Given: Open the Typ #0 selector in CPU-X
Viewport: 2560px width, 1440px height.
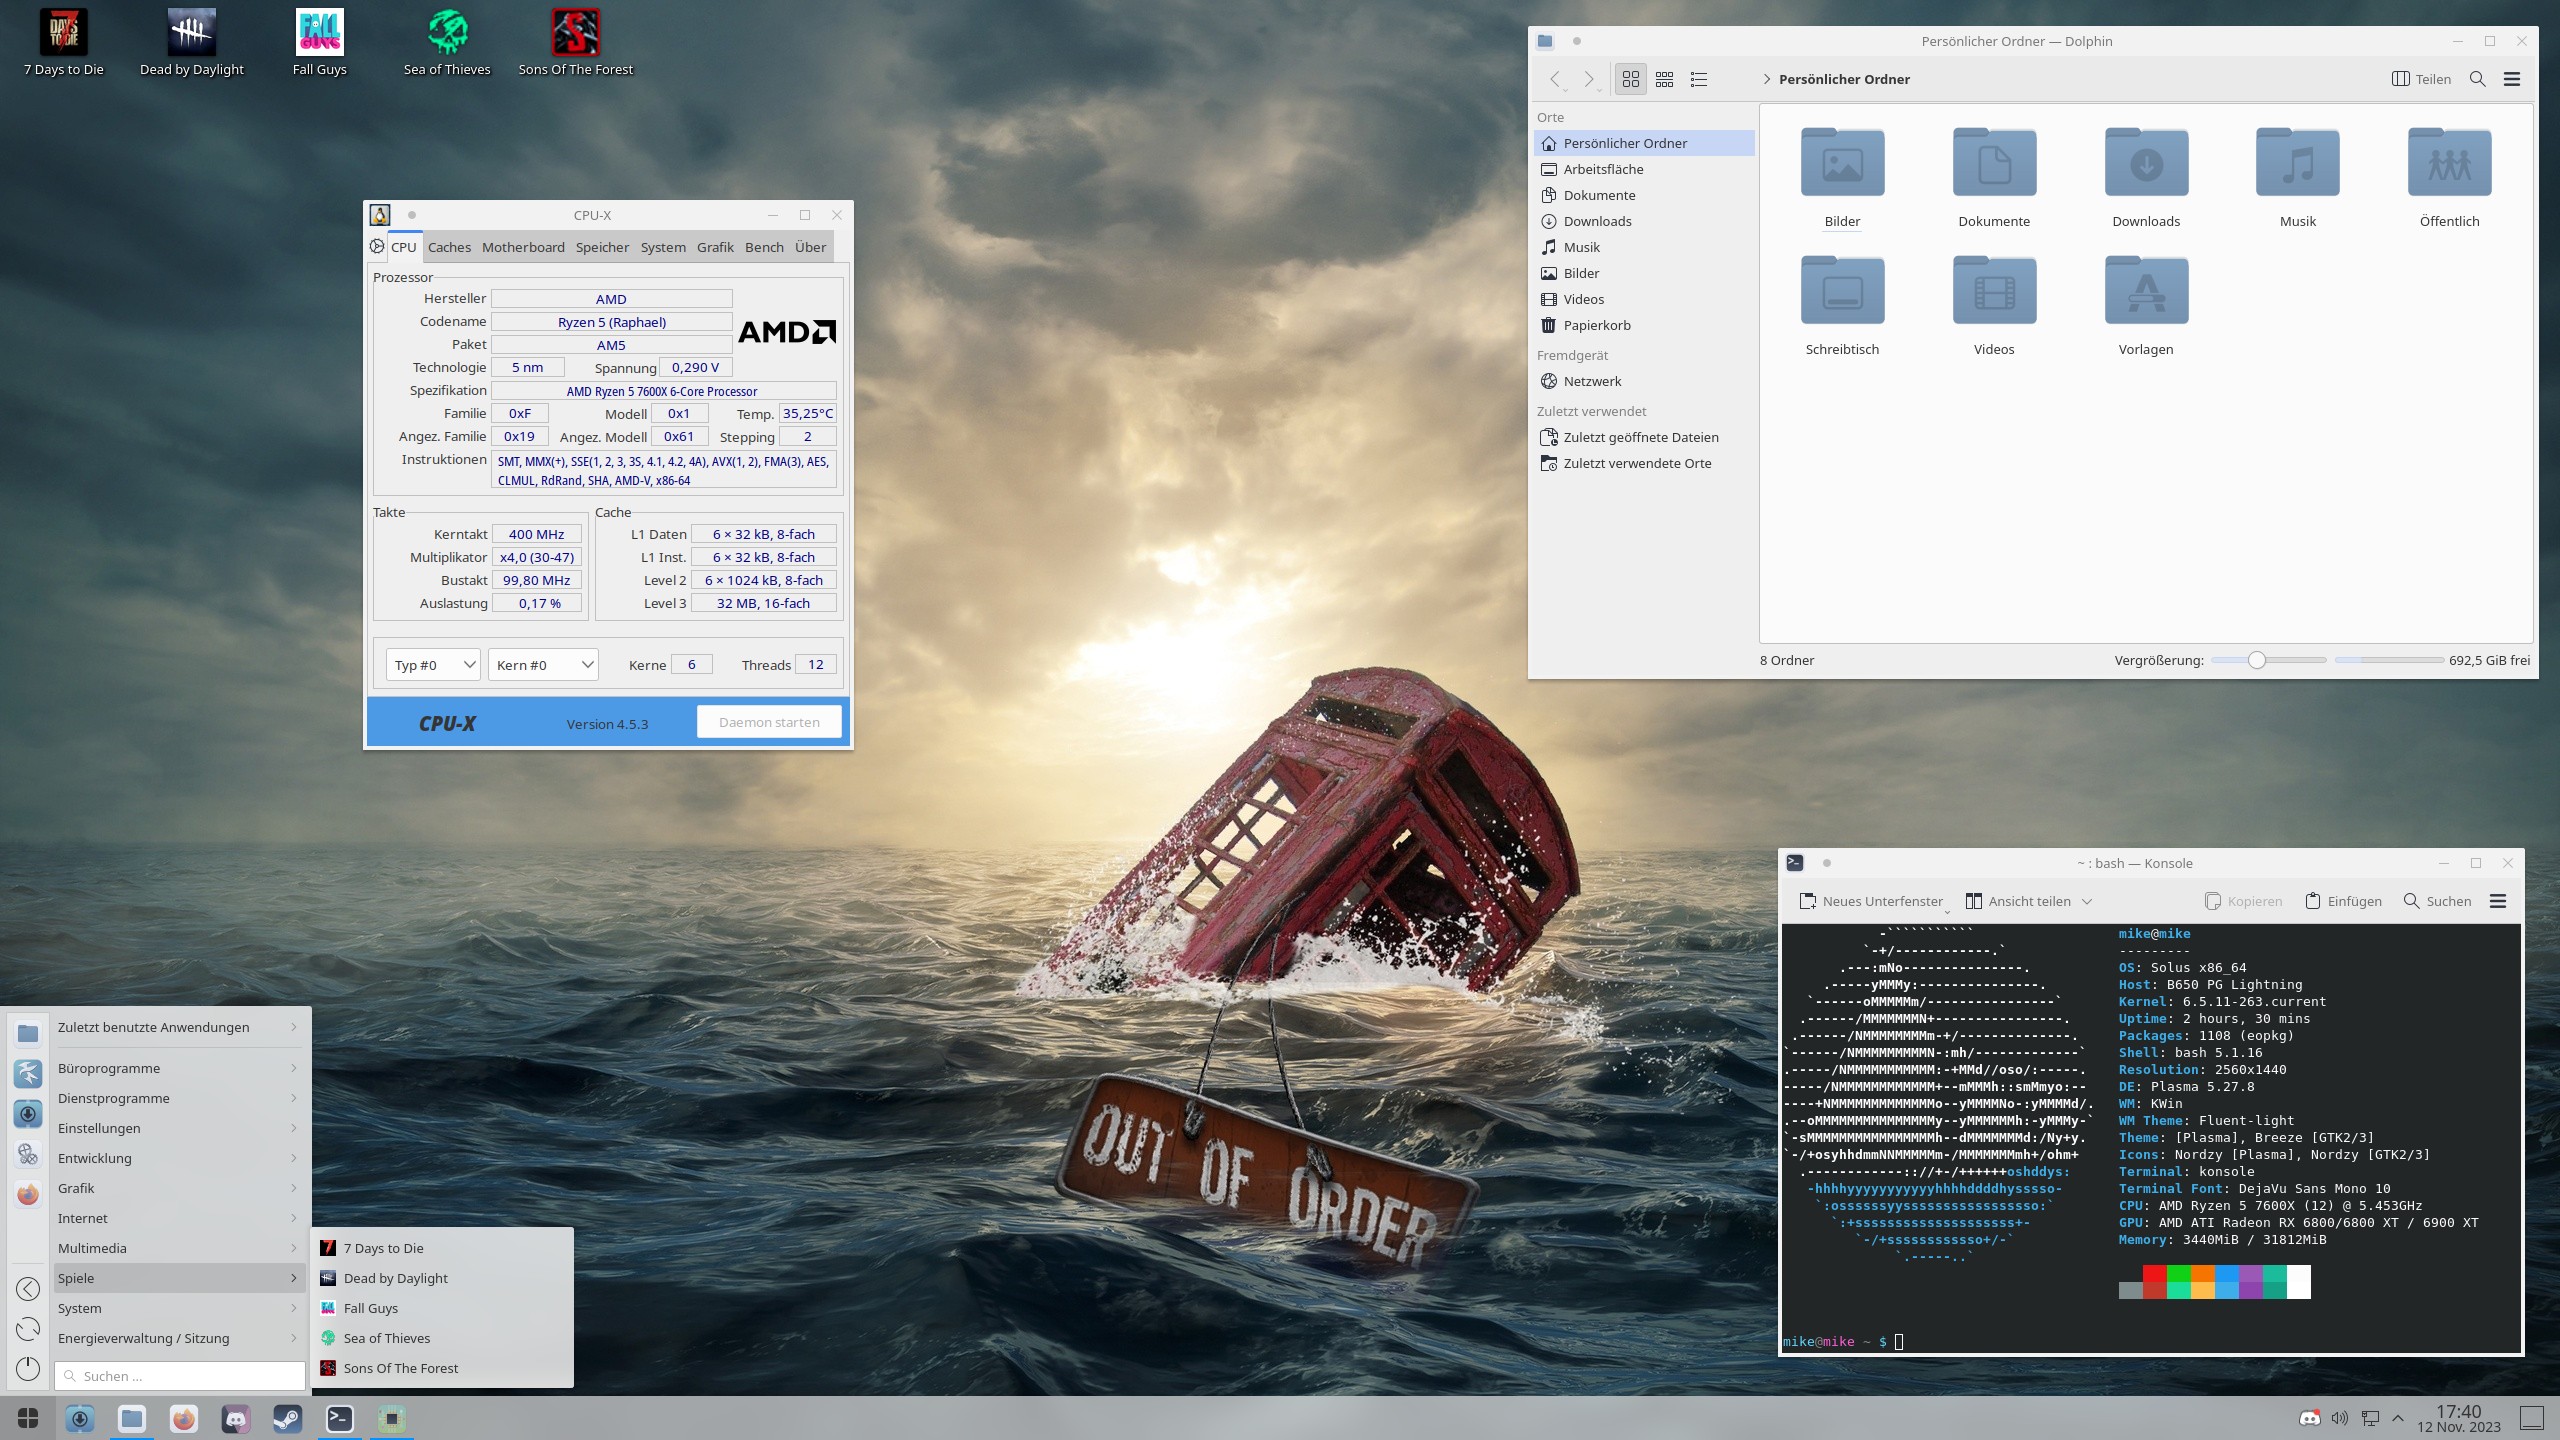Looking at the screenshot, I should click(432, 664).
